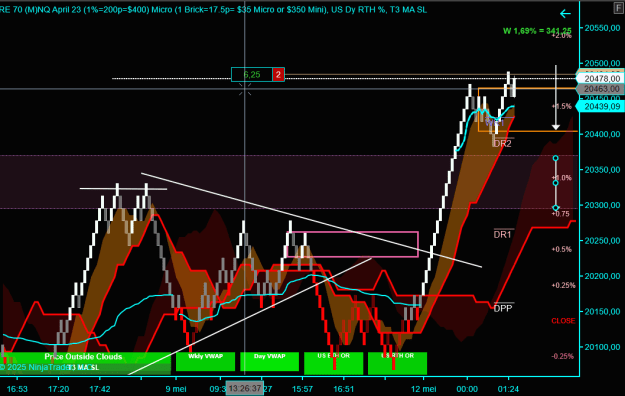625x396 pixels.
Task: Click the DR1 pivot level label
Action: [502, 234]
